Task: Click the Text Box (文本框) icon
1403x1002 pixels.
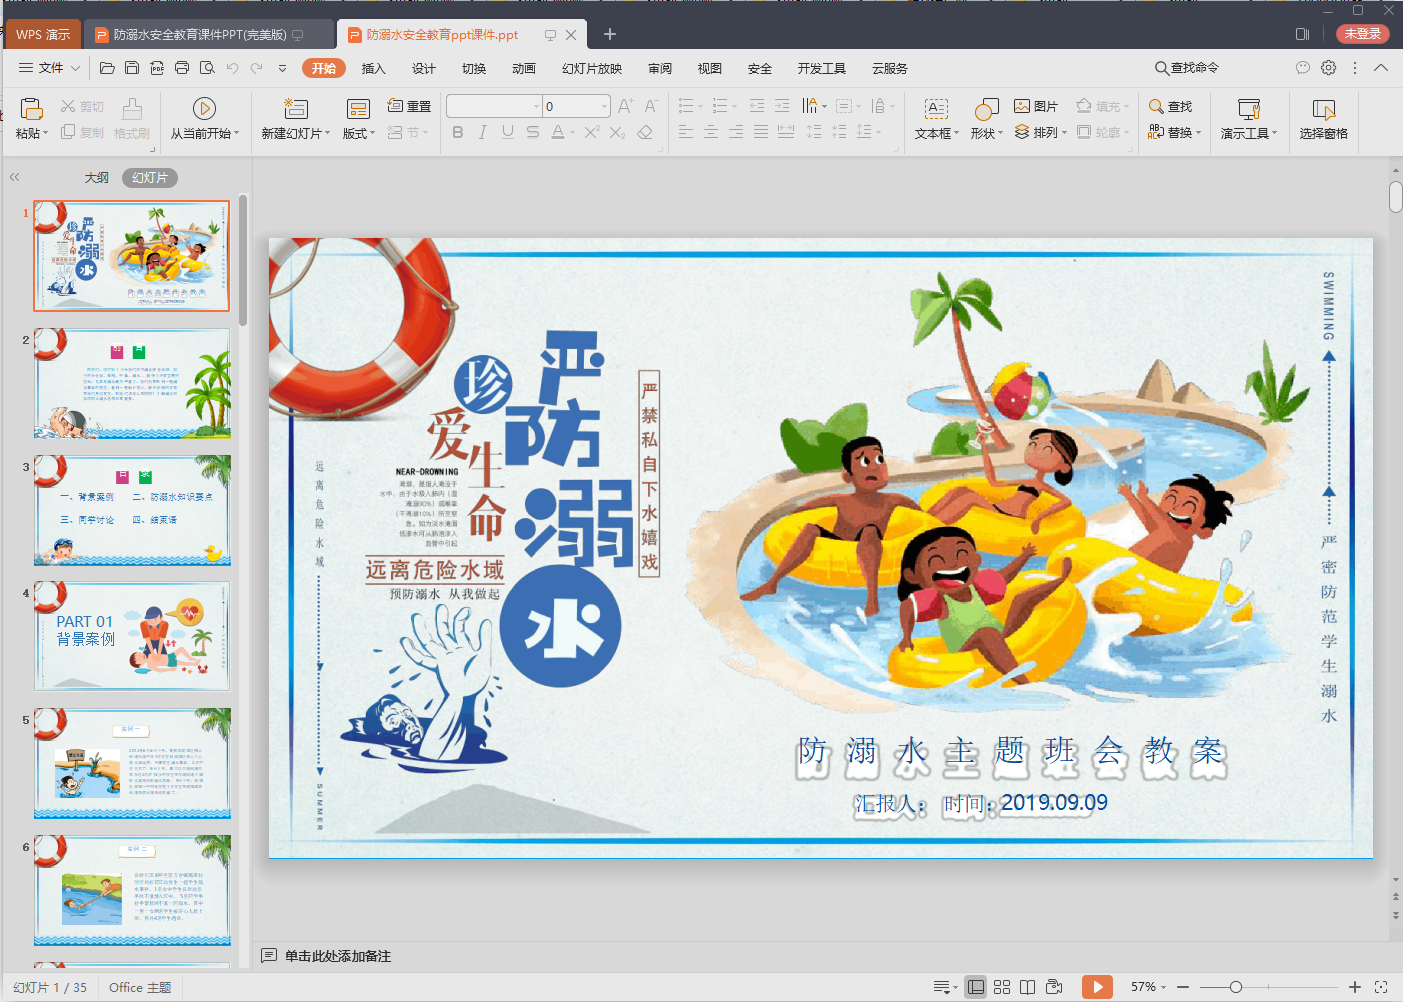Action: pos(935,109)
